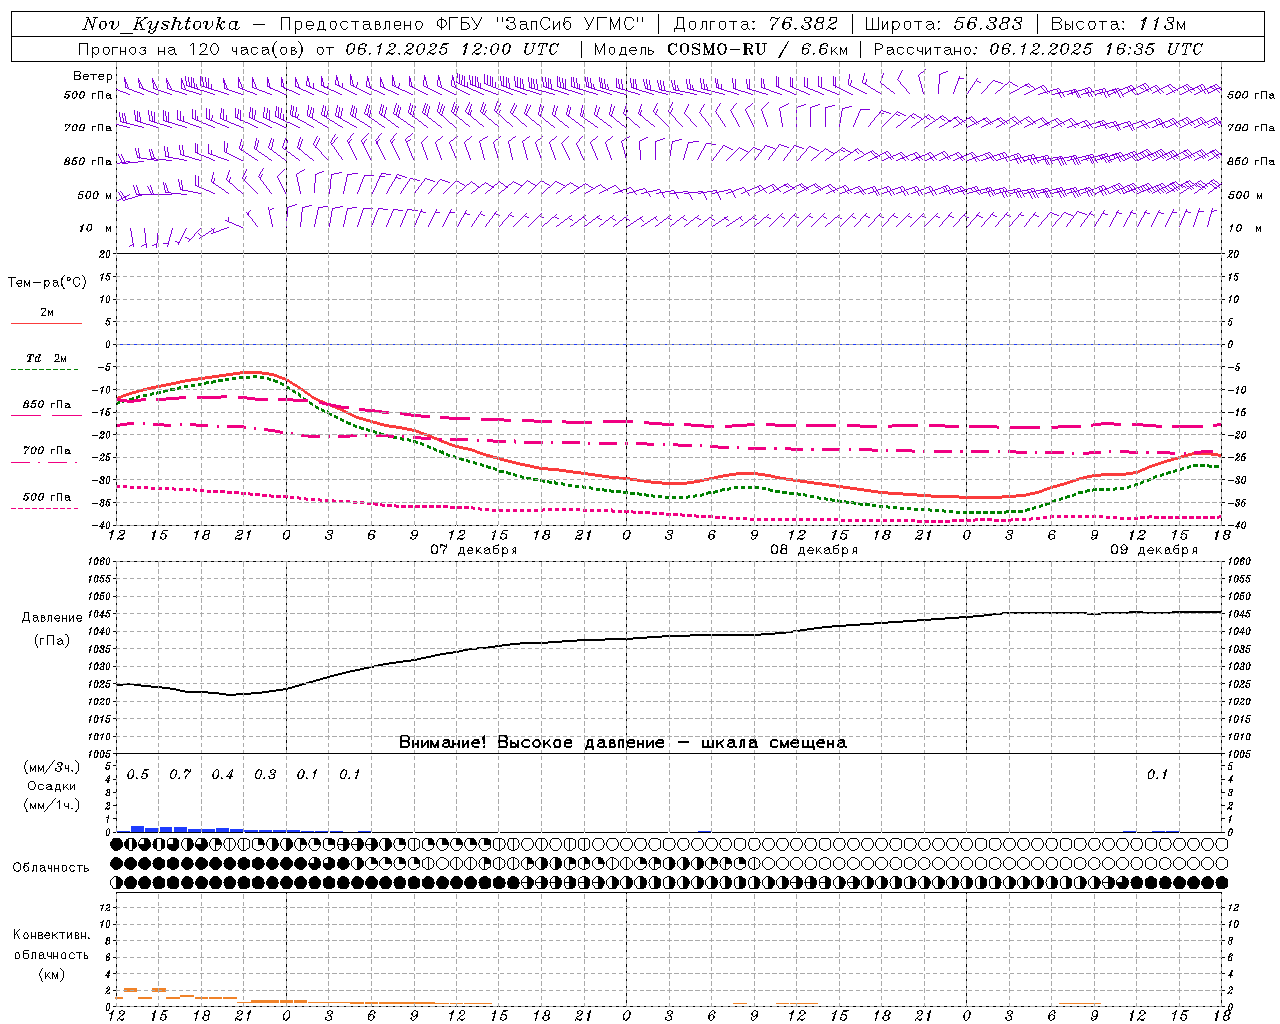Screen dimensions: 1280x1024
Task: Click the Давление panel label
Action: tap(52, 618)
